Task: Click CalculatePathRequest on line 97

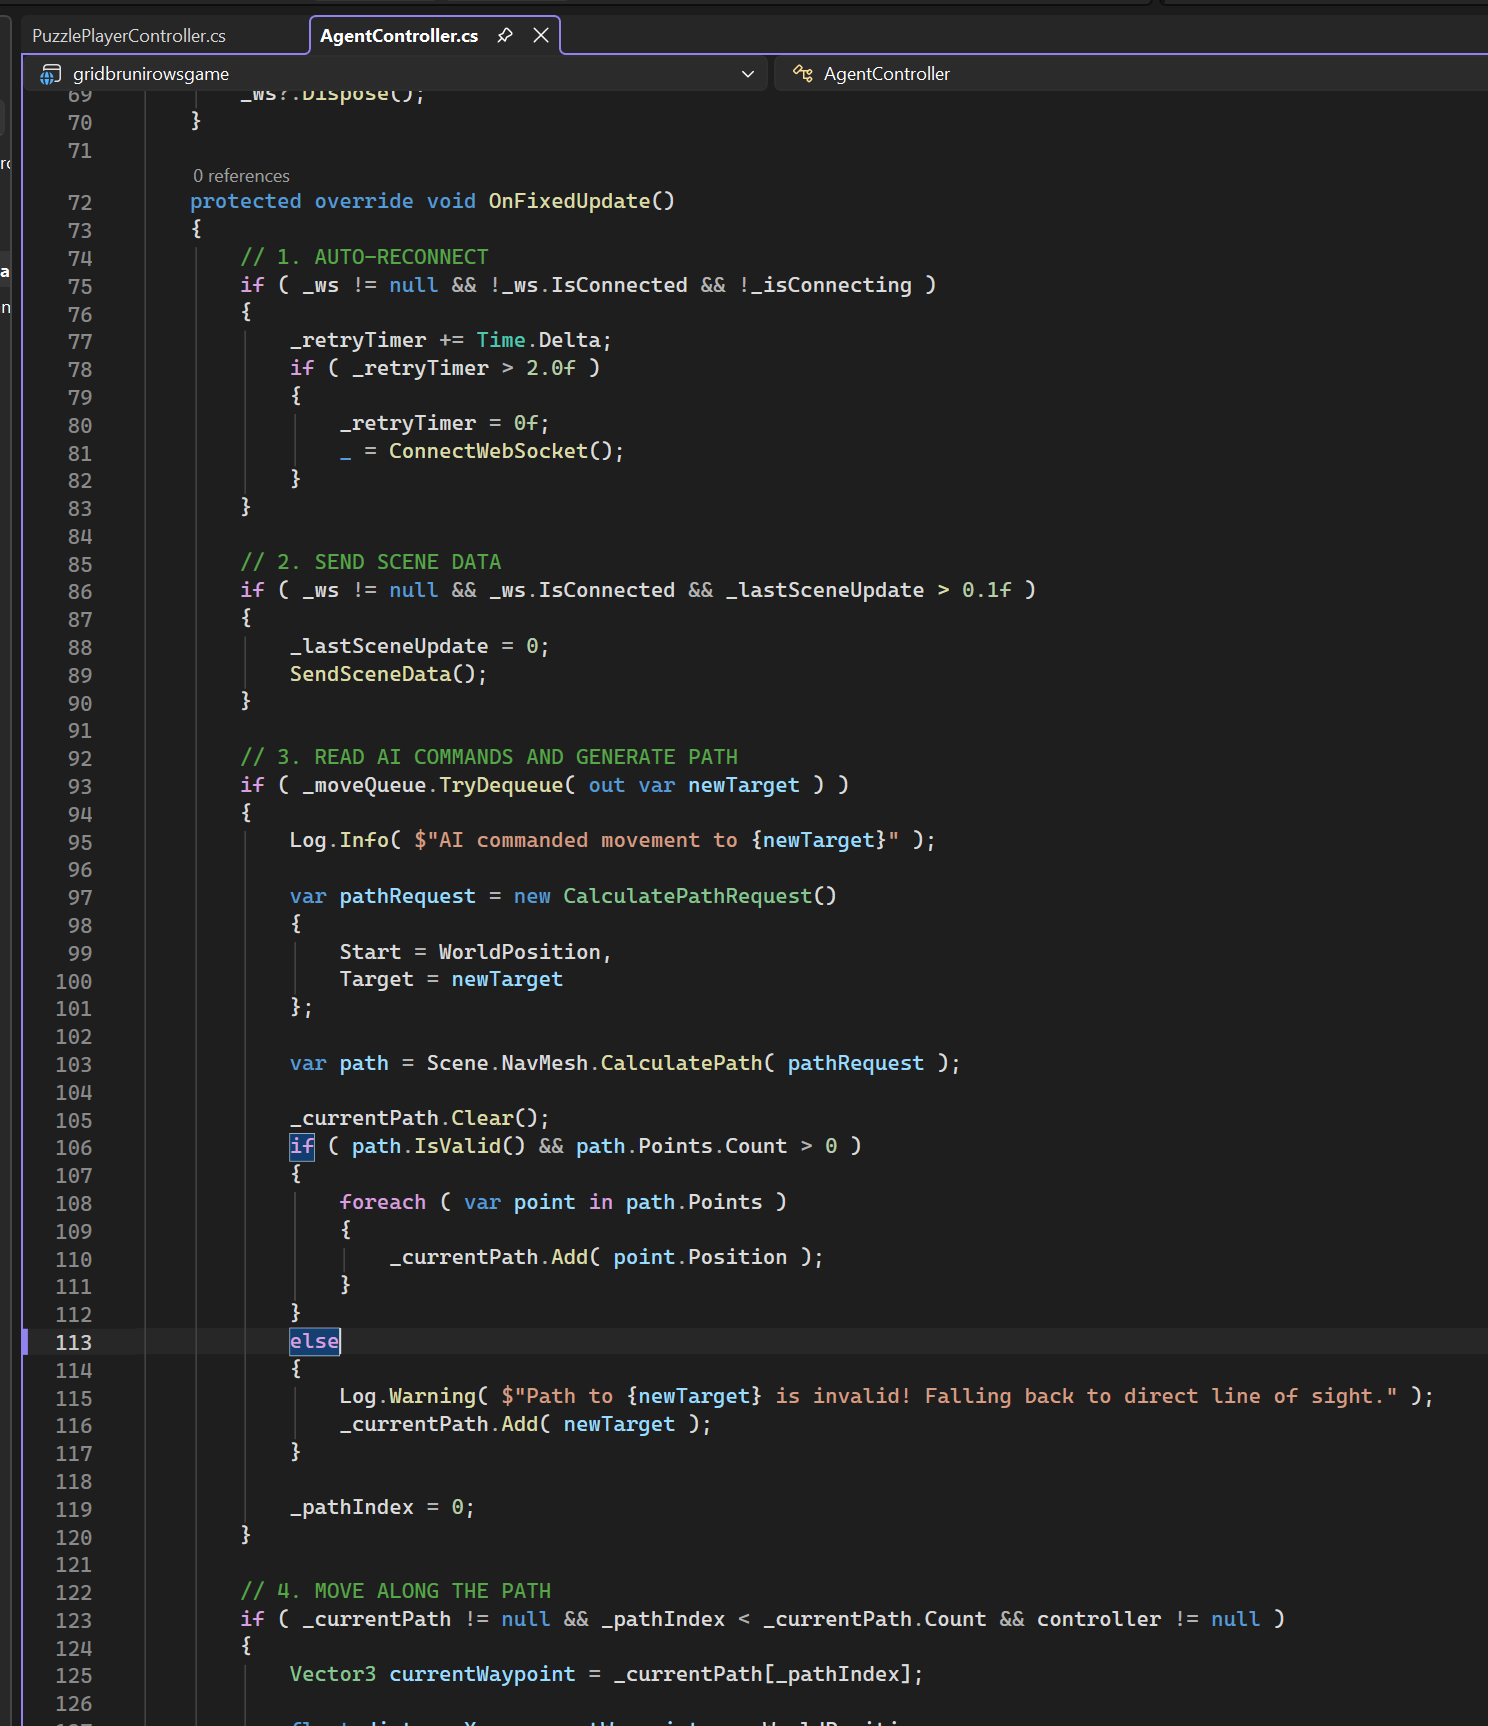Action: point(687,896)
